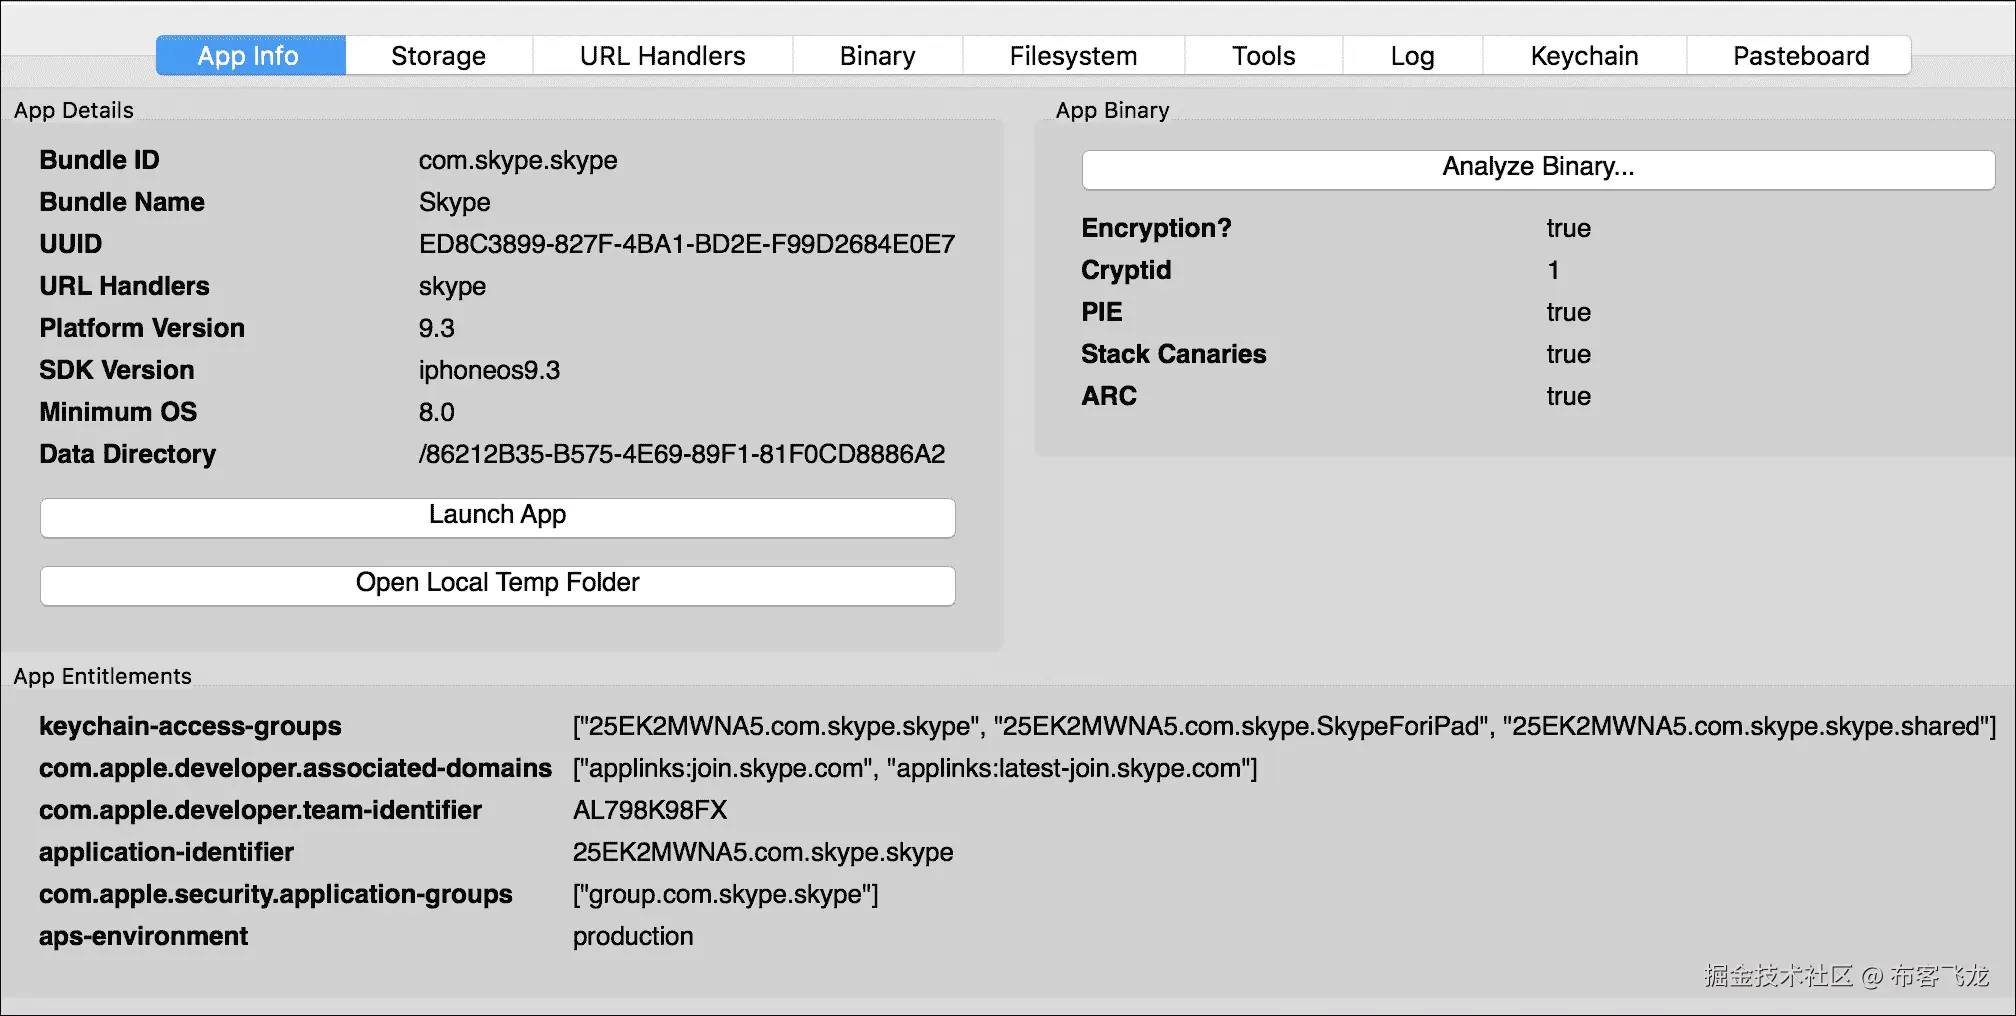Open the Keychain tab
Screen dimensions: 2016x1016
coord(1584,56)
